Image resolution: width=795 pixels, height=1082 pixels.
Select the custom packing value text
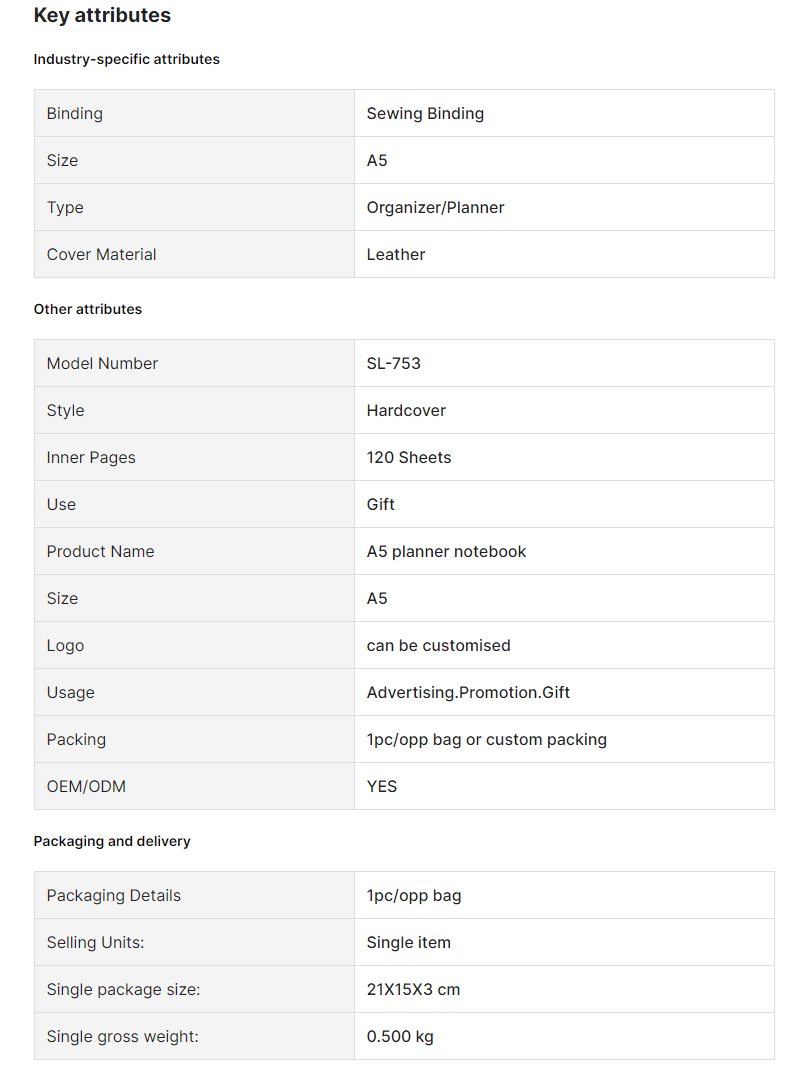point(487,739)
